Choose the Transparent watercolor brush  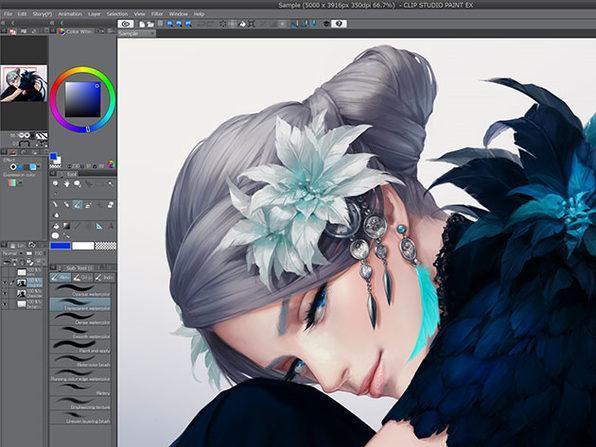(80, 304)
